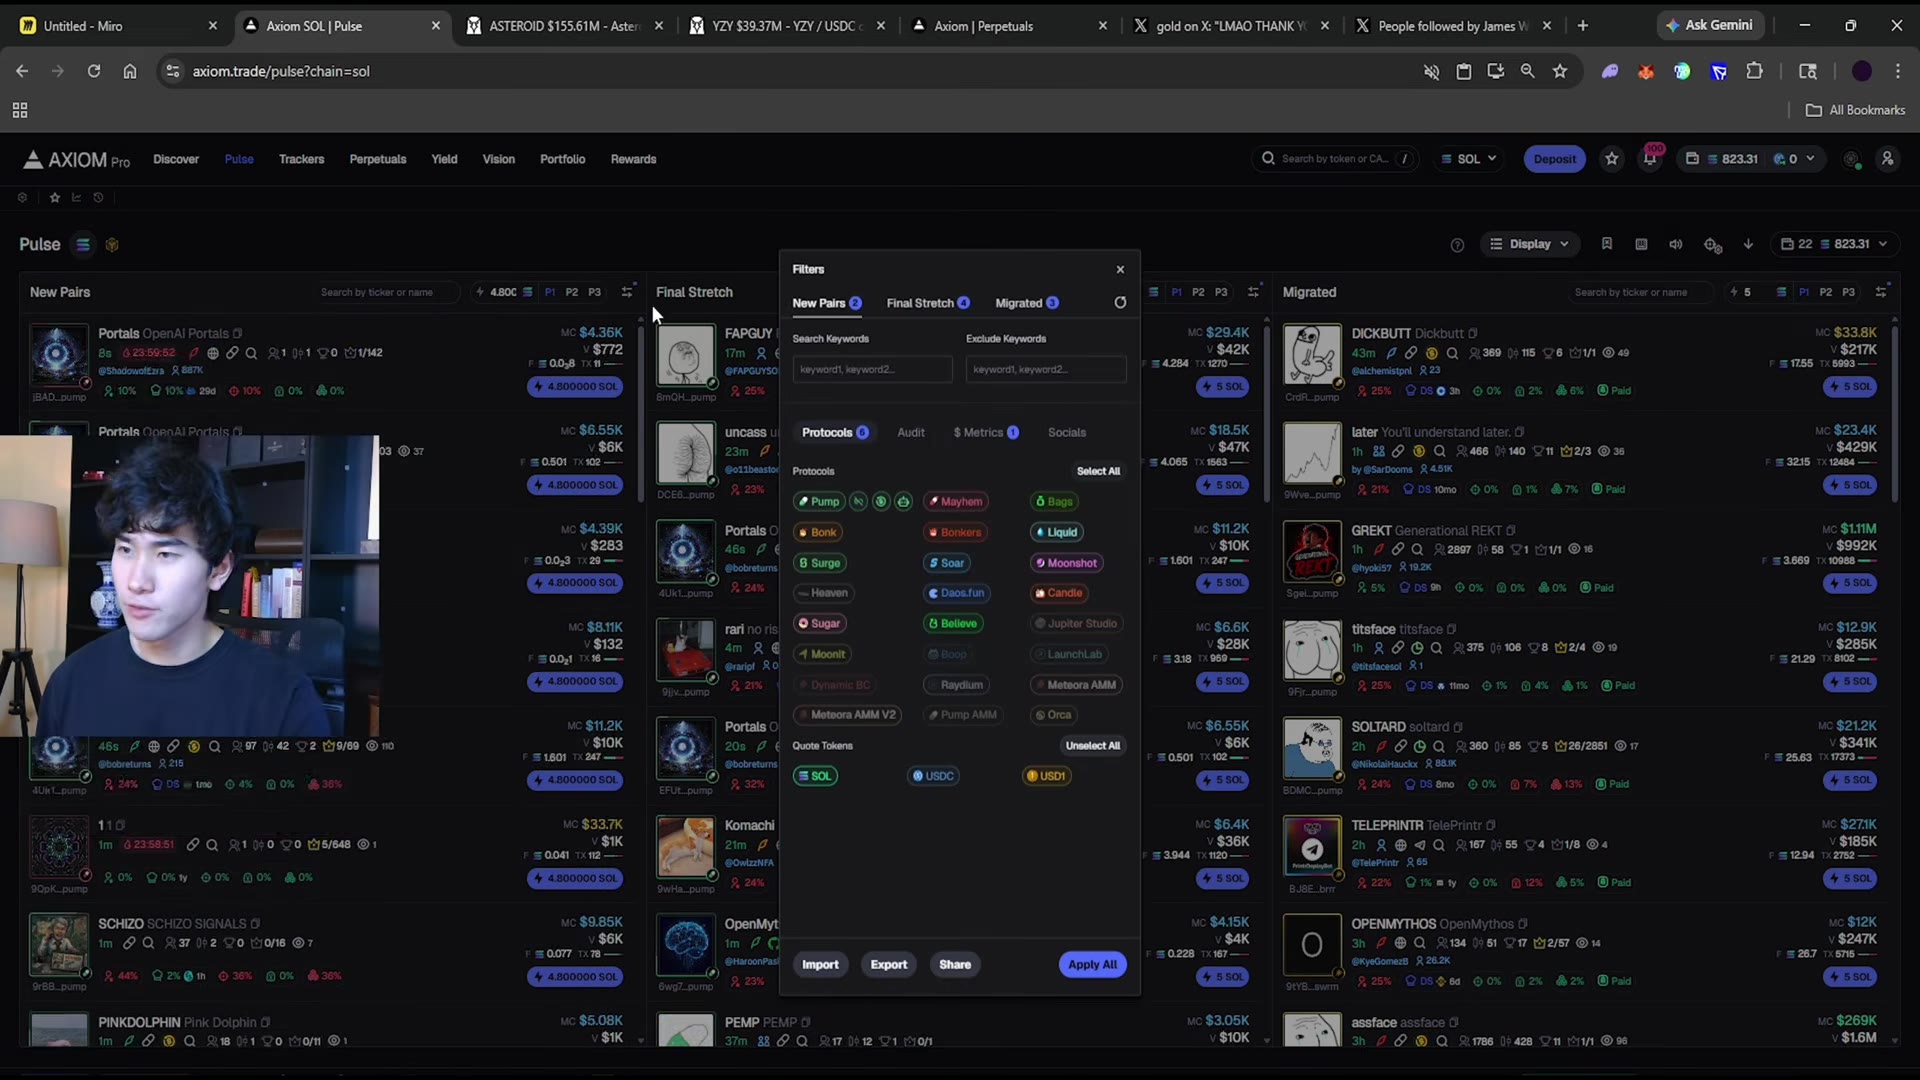This screenshot has width=1920, height=1080.
Task: Toggle the Meteora AMM V2 protocol filter
Action: 847,715
